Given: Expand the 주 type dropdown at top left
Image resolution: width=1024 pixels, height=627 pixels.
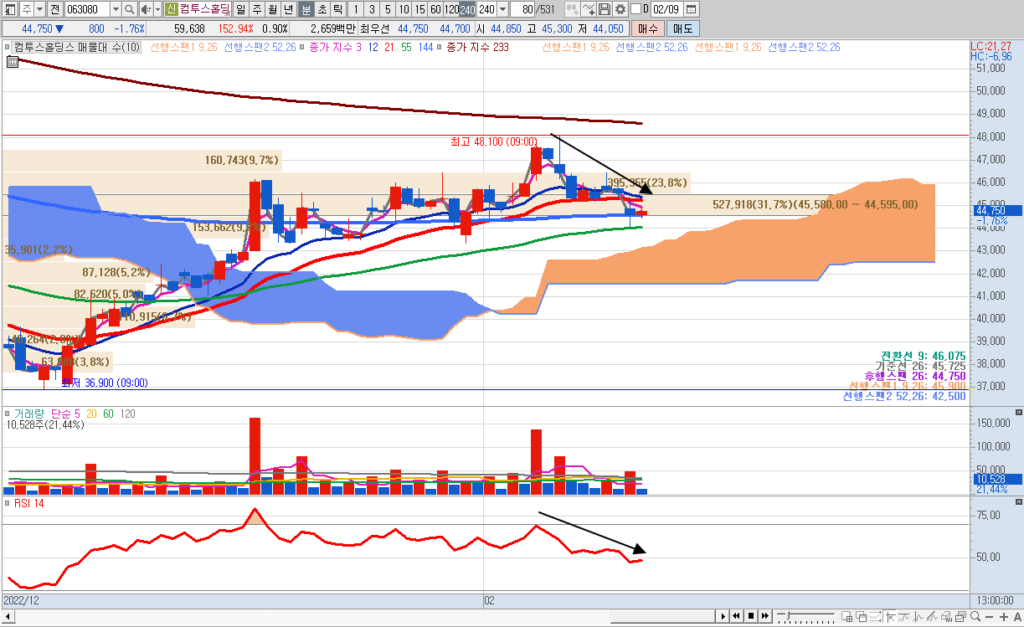Looking at the screenshot, I should 39,9.
